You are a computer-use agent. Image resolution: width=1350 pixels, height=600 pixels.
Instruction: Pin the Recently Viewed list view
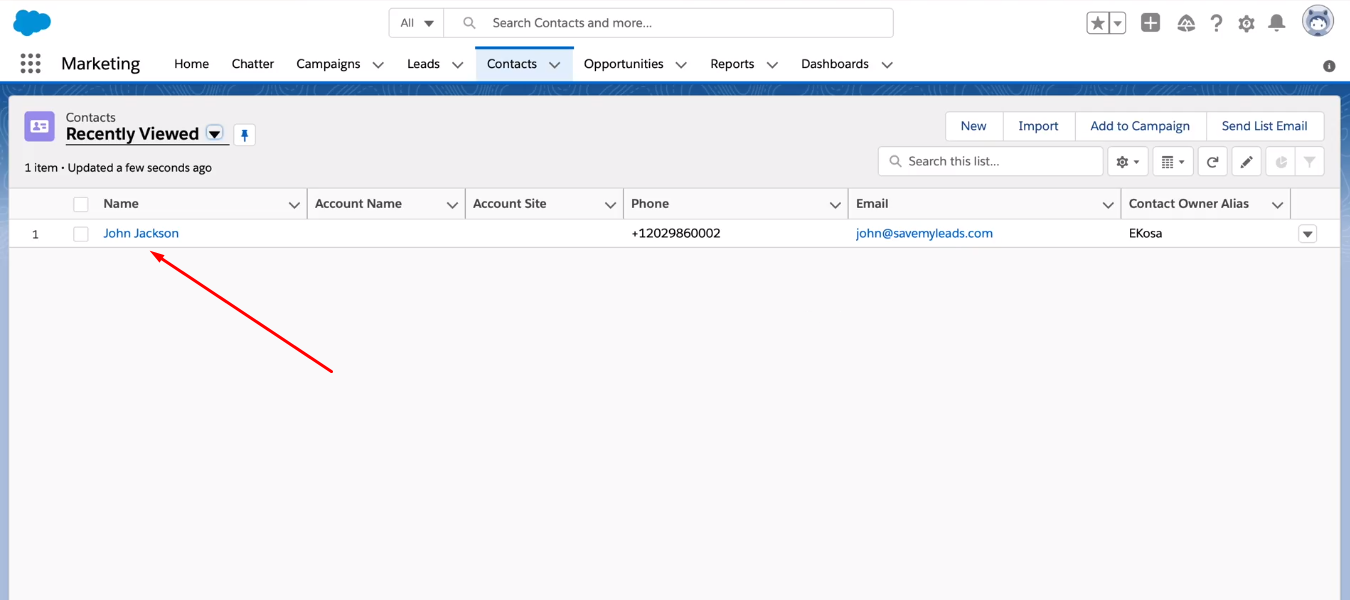point(245,135)
